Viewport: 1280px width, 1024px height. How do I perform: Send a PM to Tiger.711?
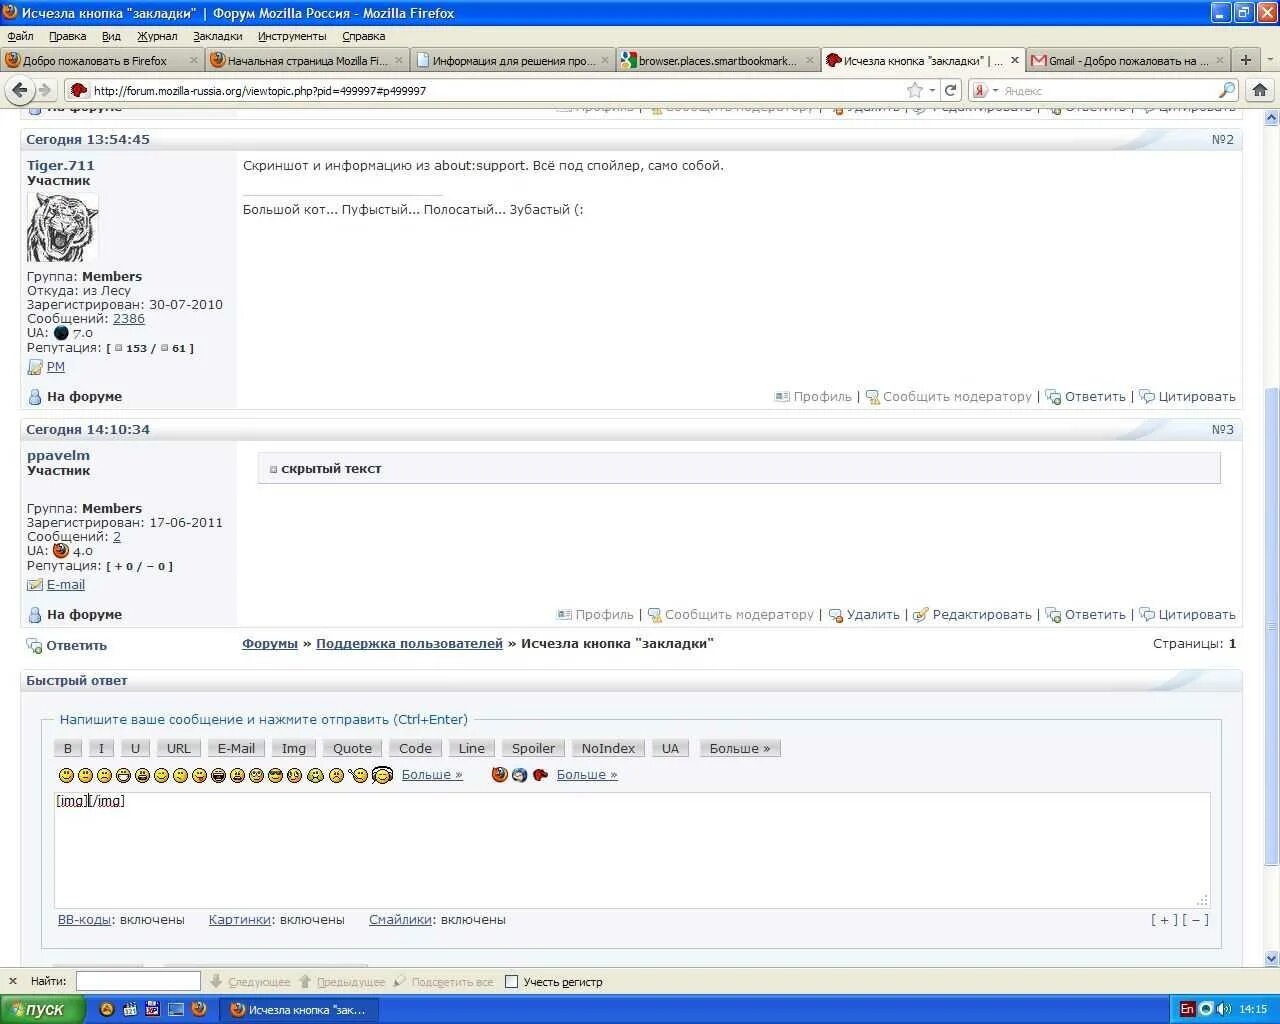pos(56,366)
